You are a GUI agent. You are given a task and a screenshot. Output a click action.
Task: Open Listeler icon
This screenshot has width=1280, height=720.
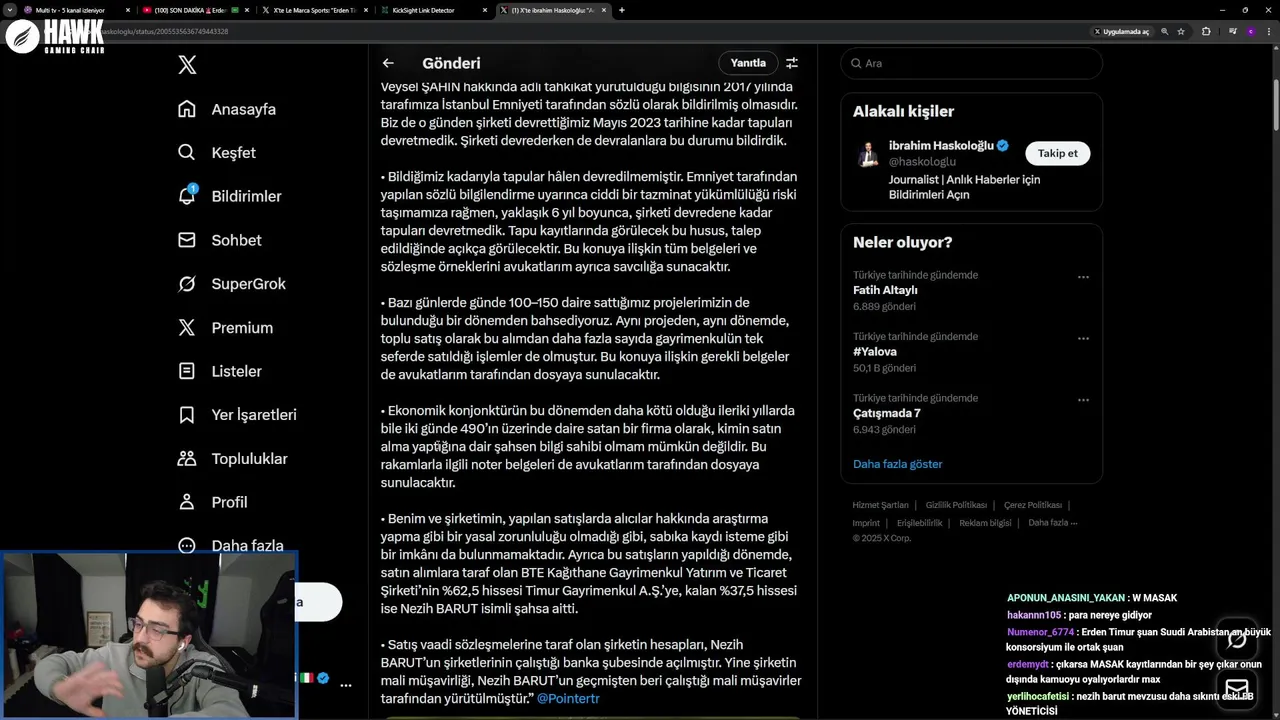tap(187, 371)
